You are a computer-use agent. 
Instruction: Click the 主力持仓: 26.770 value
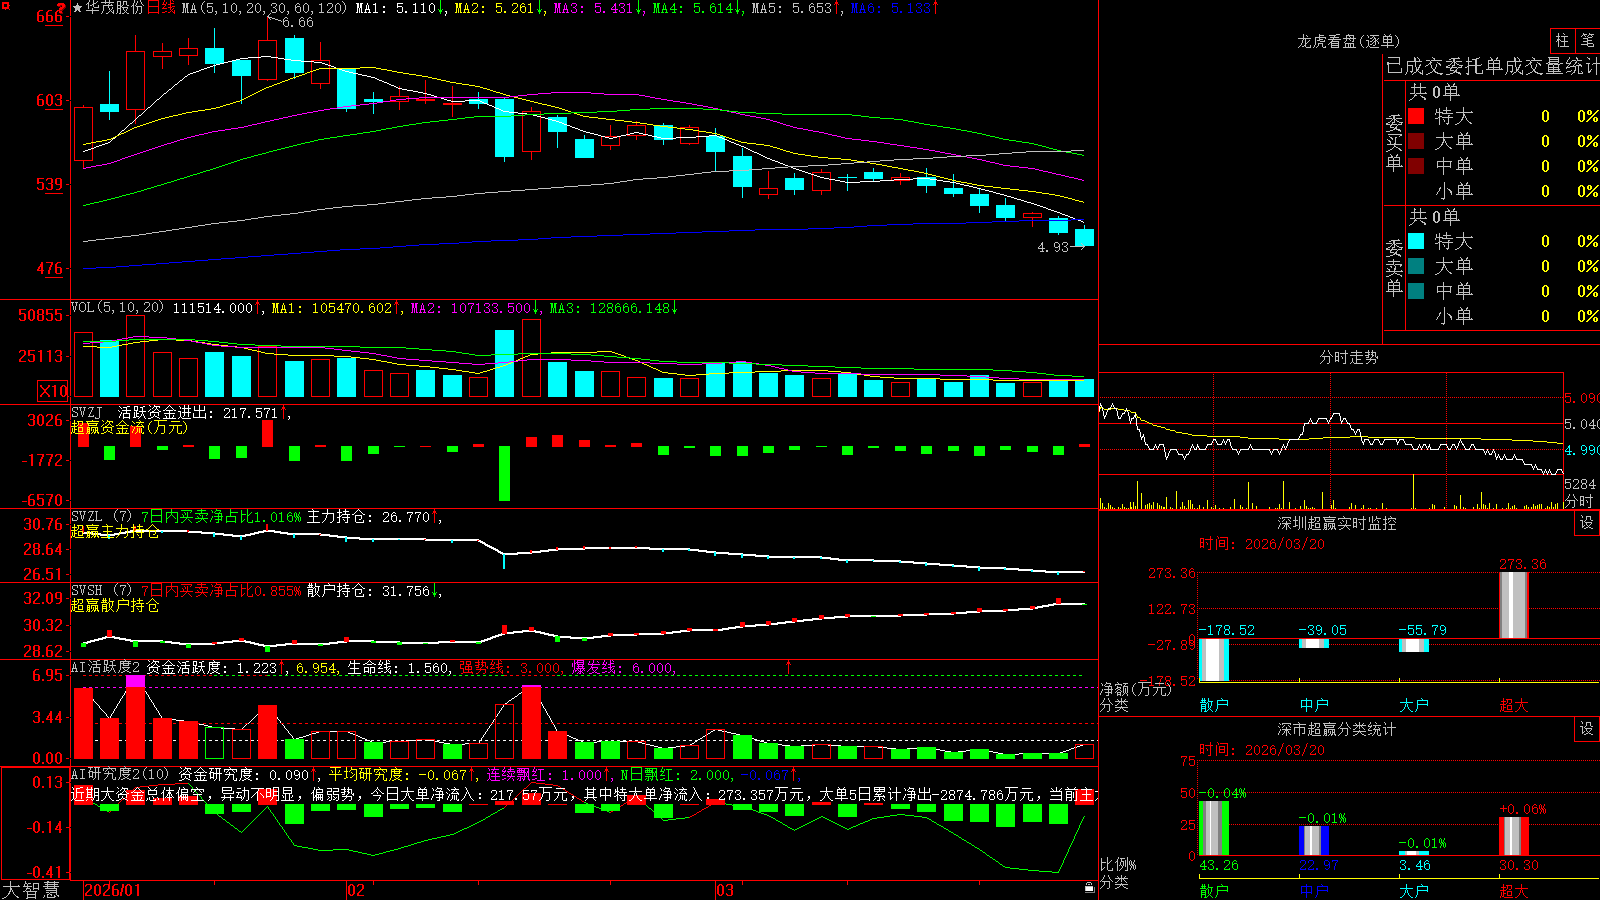[369, 517]
